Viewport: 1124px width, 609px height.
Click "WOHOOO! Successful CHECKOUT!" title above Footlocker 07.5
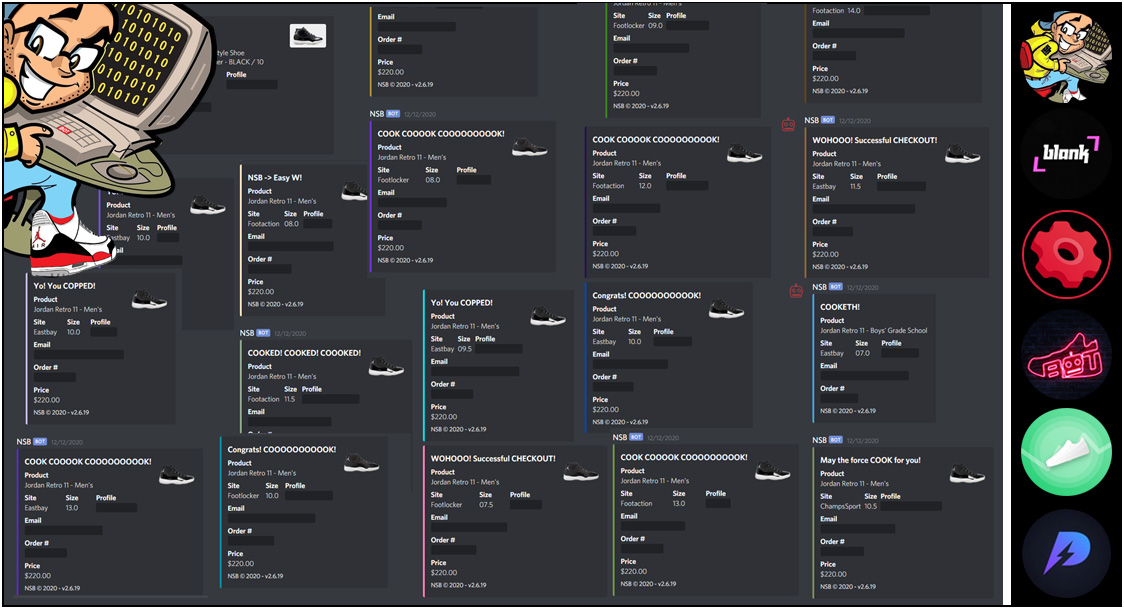tap(492, 459)
